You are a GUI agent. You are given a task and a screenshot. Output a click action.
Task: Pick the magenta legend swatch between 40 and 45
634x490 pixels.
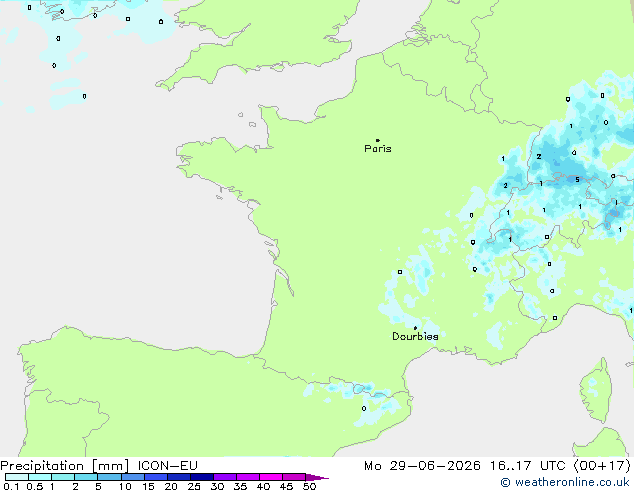(x=271, y=477)
